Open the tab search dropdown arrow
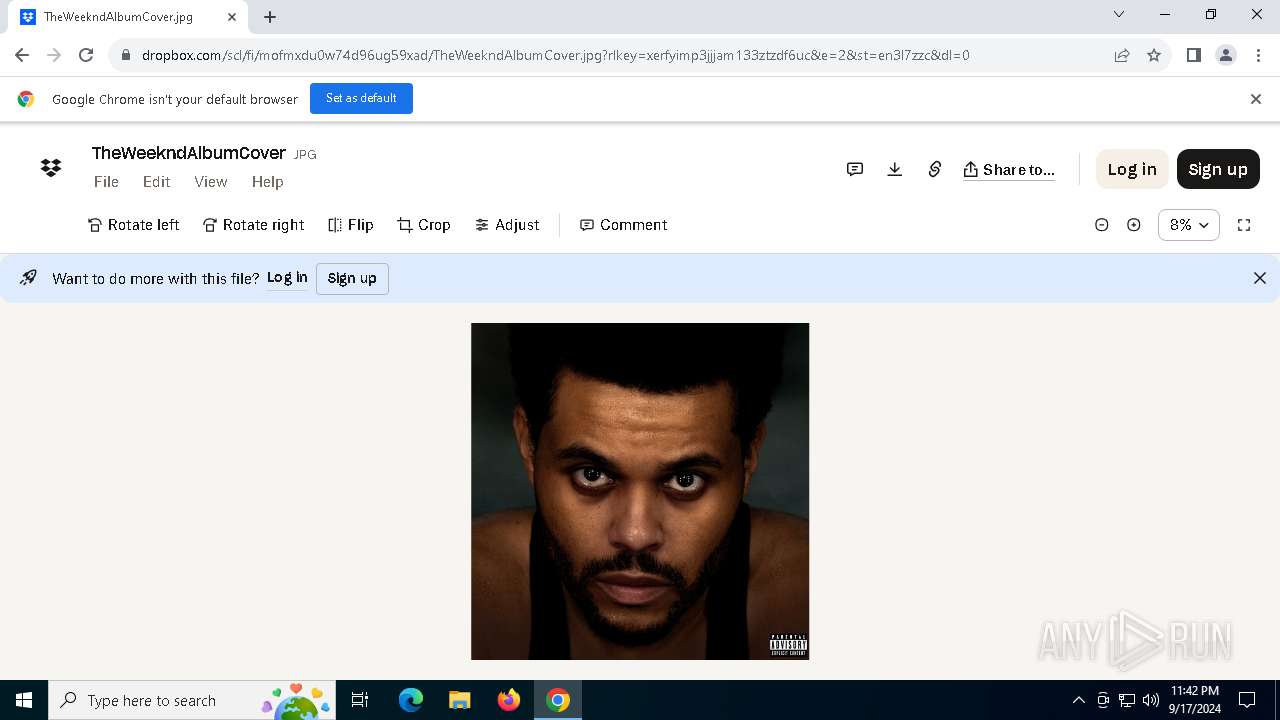The image size is (1280, 720). [x=1119, y=15]
